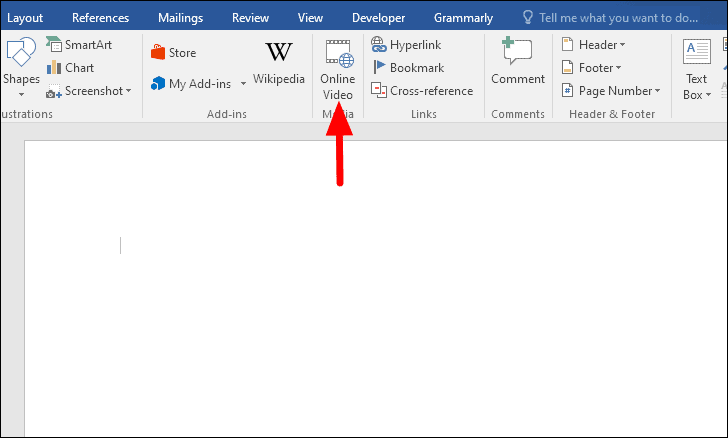Click the Comments group label

pyautogui.click(x=518, y=114)
